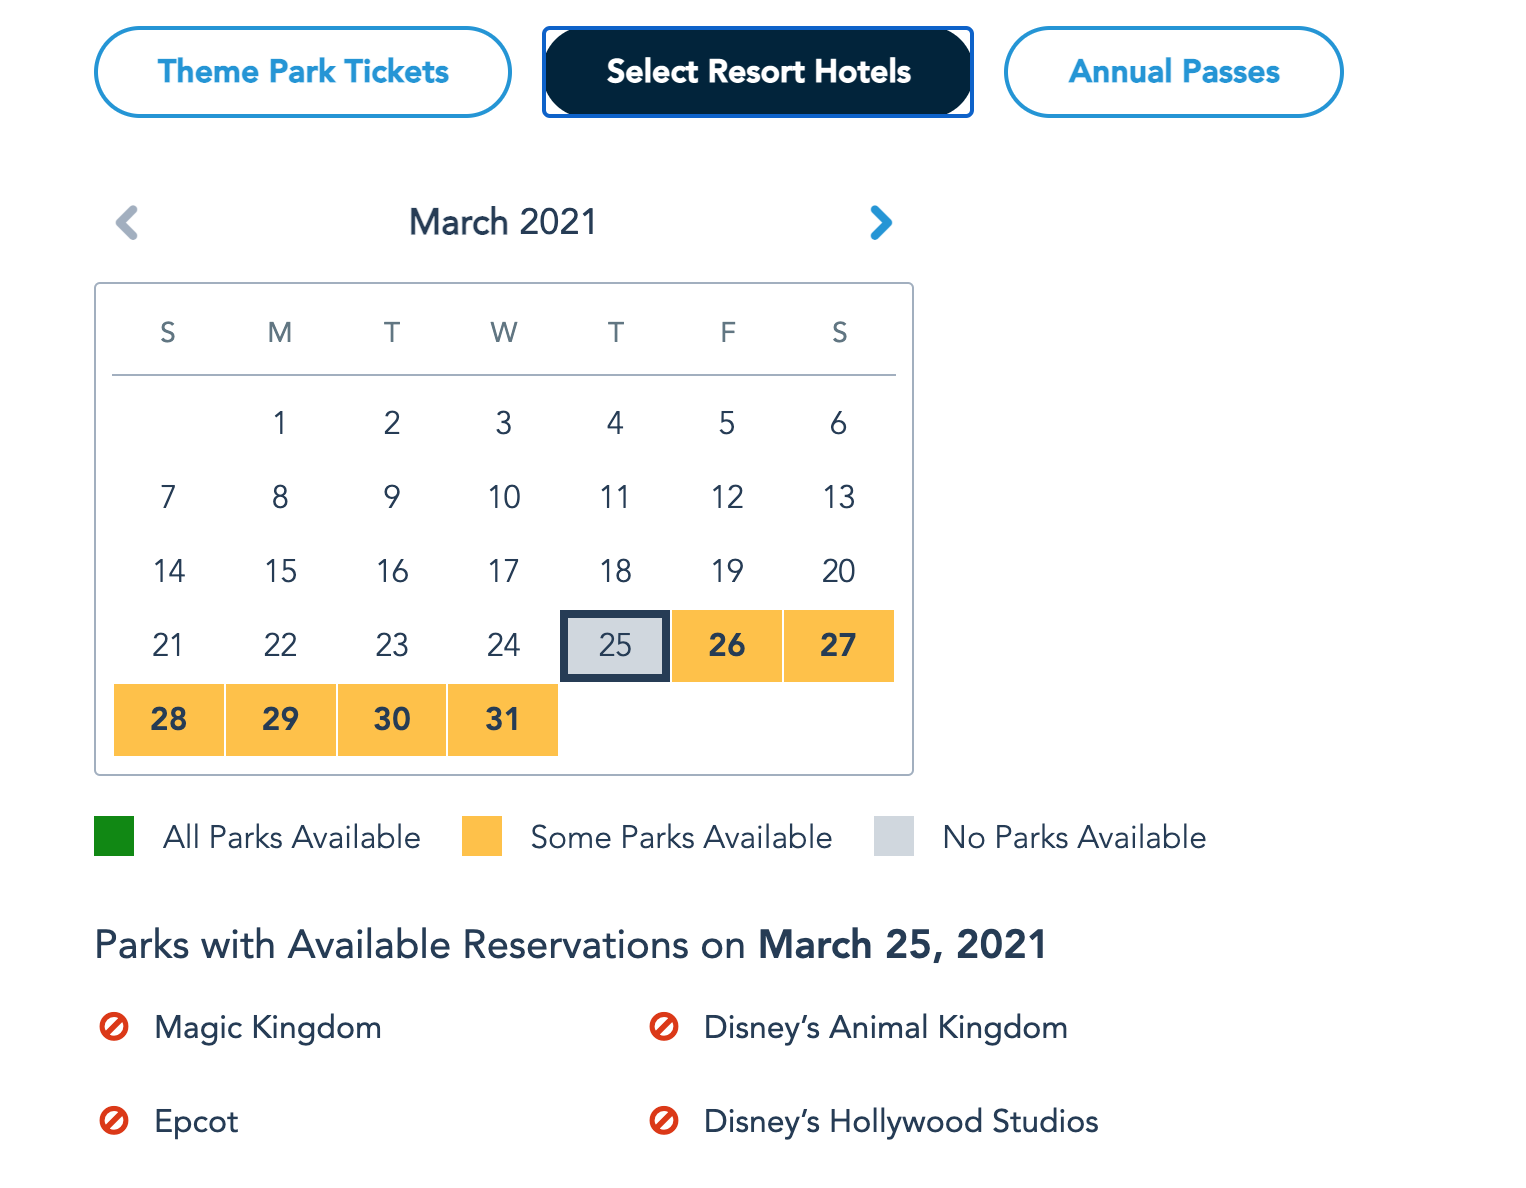Viewport: 1526px width, 1188px height.
Task: Click the selected March 25 date
Action: pyautogui.click(x=615, y=646)
